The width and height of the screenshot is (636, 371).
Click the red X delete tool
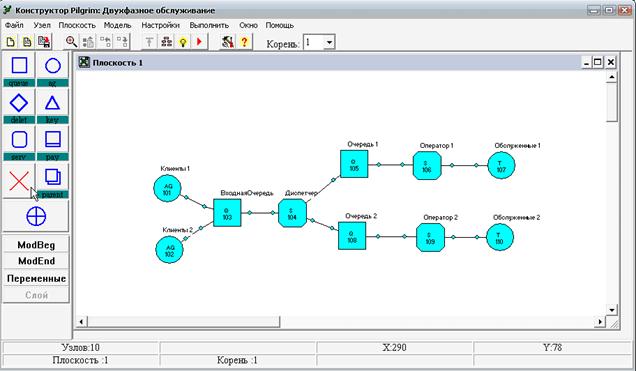point(19,180)
